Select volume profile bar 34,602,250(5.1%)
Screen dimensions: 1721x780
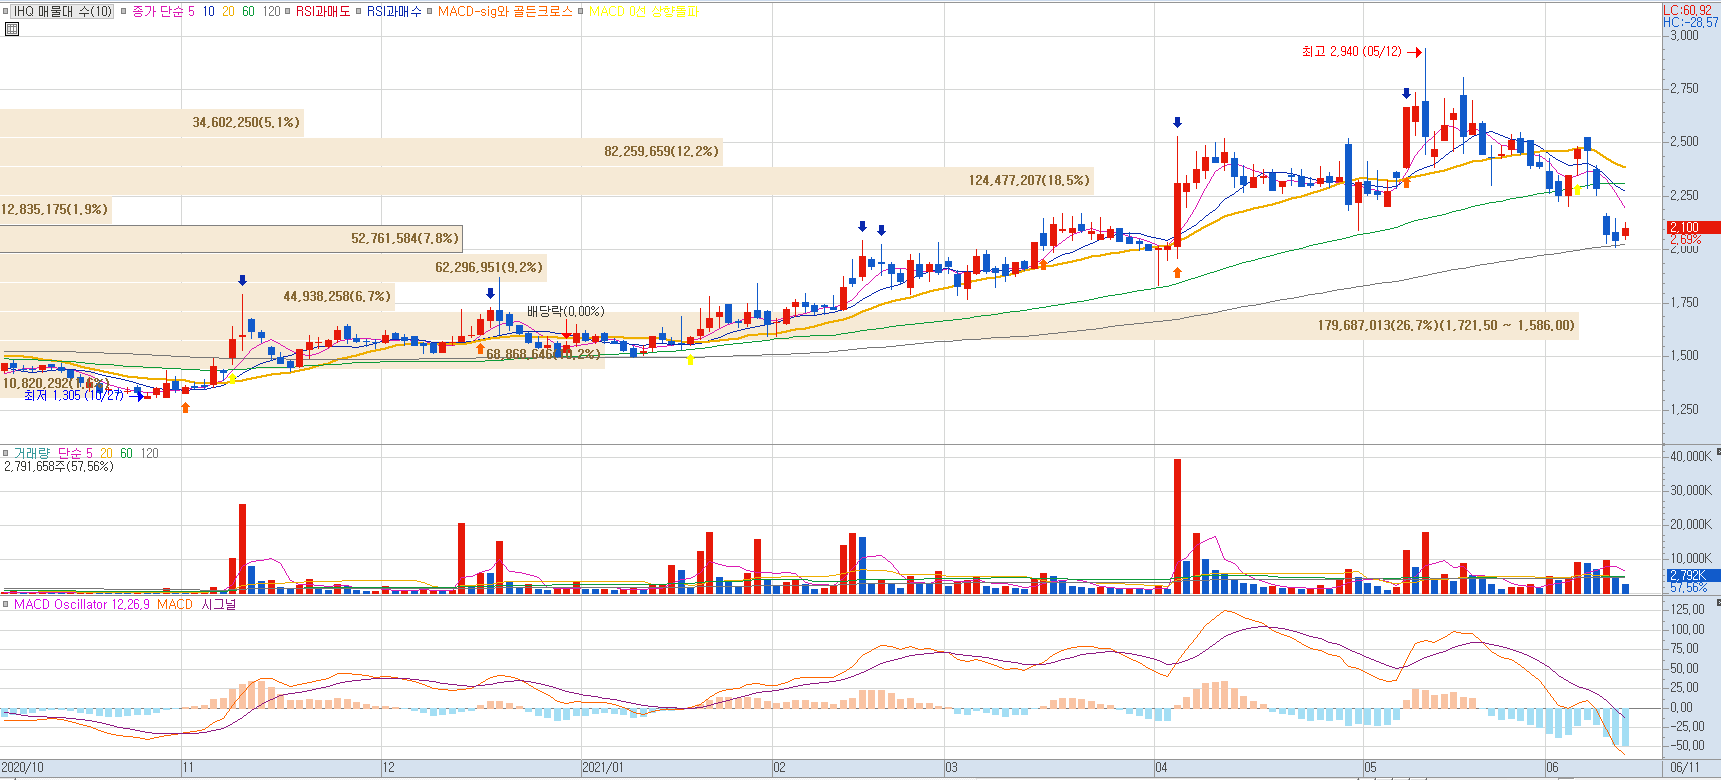[x=151, y=123]
